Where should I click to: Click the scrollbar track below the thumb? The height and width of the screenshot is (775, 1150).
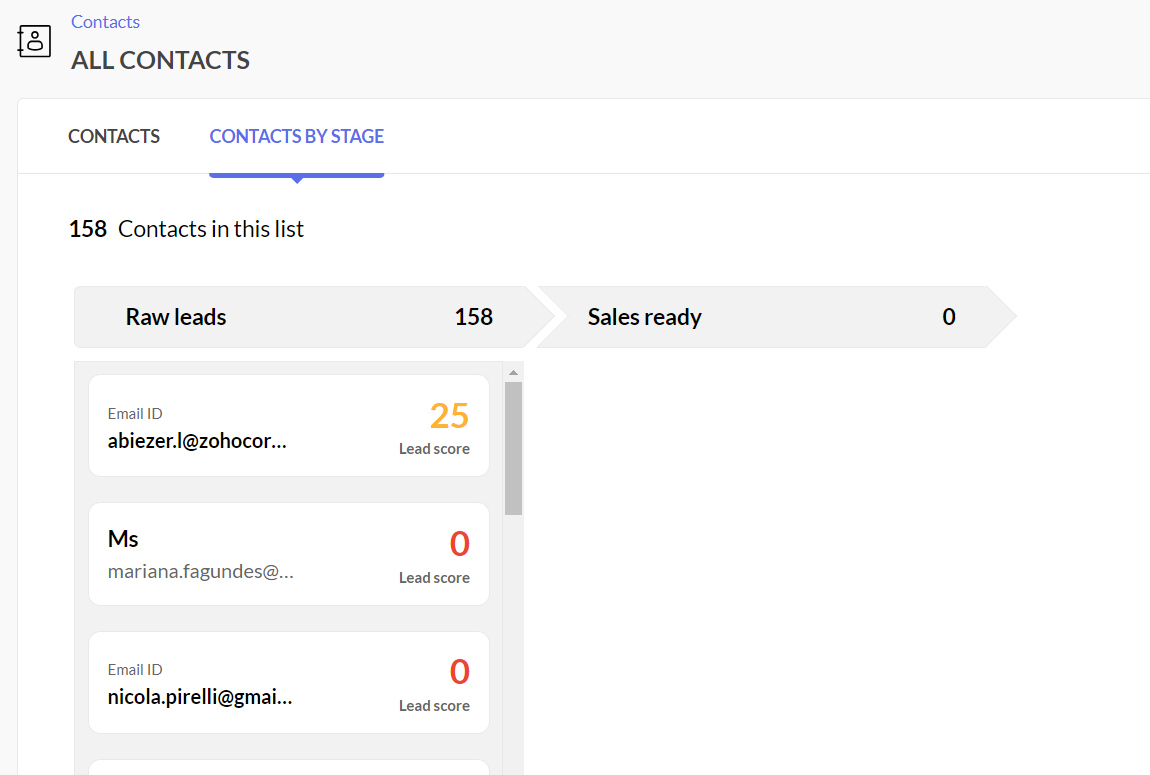(513, 640)
